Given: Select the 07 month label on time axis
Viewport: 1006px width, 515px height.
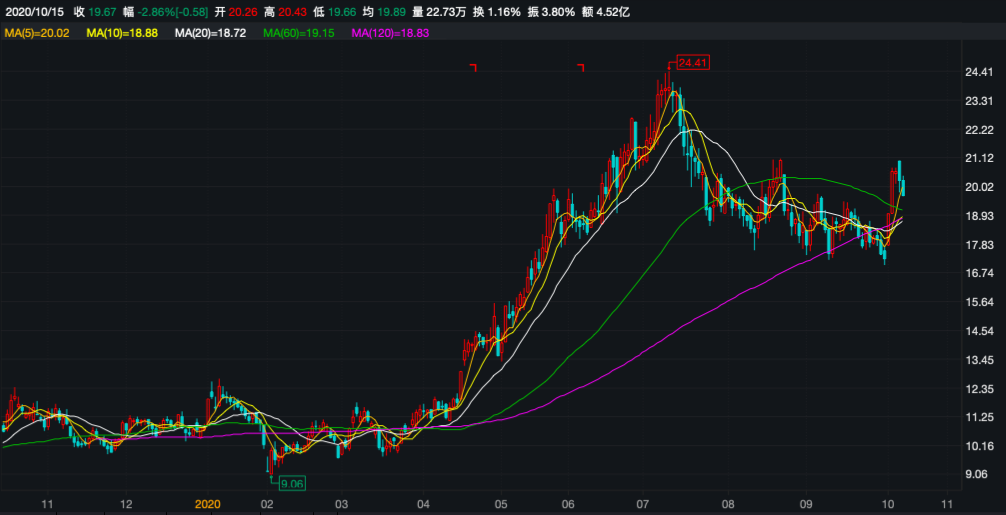Looking at the screenshot, I should (x=643, y=504).
